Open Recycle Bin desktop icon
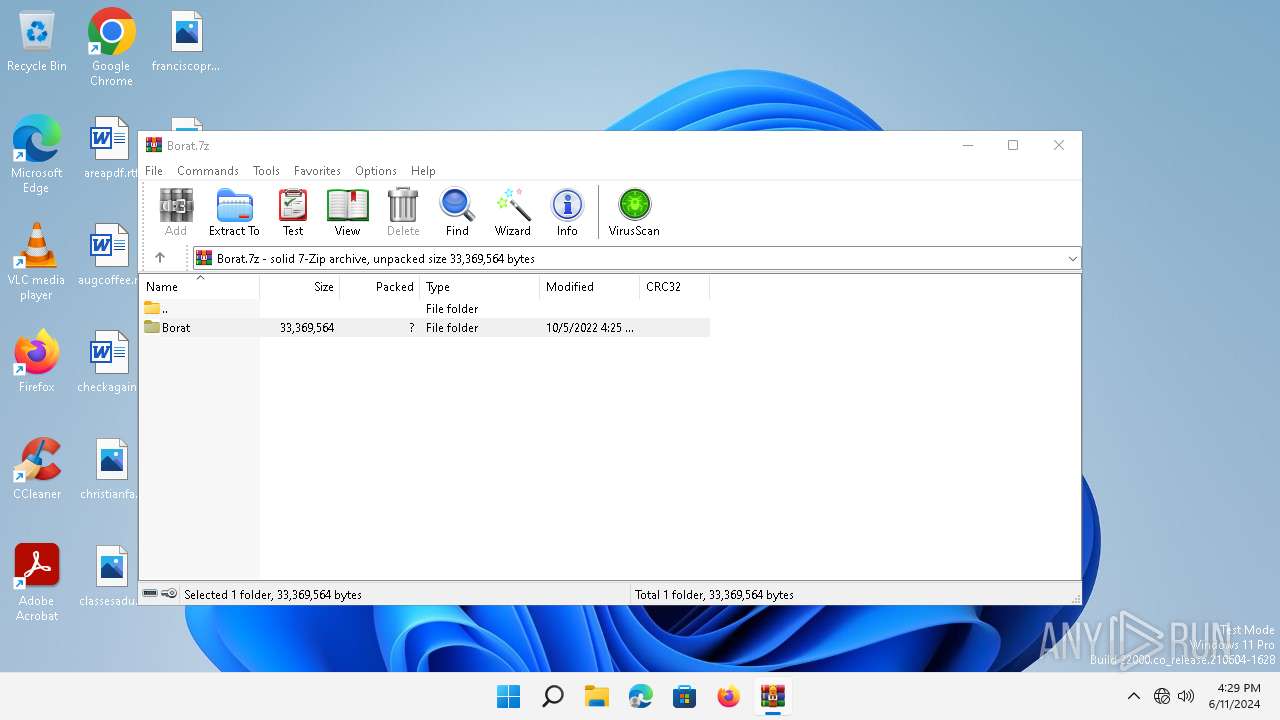The height and width of the screenshot is (720, 1280). click(37, 42)
